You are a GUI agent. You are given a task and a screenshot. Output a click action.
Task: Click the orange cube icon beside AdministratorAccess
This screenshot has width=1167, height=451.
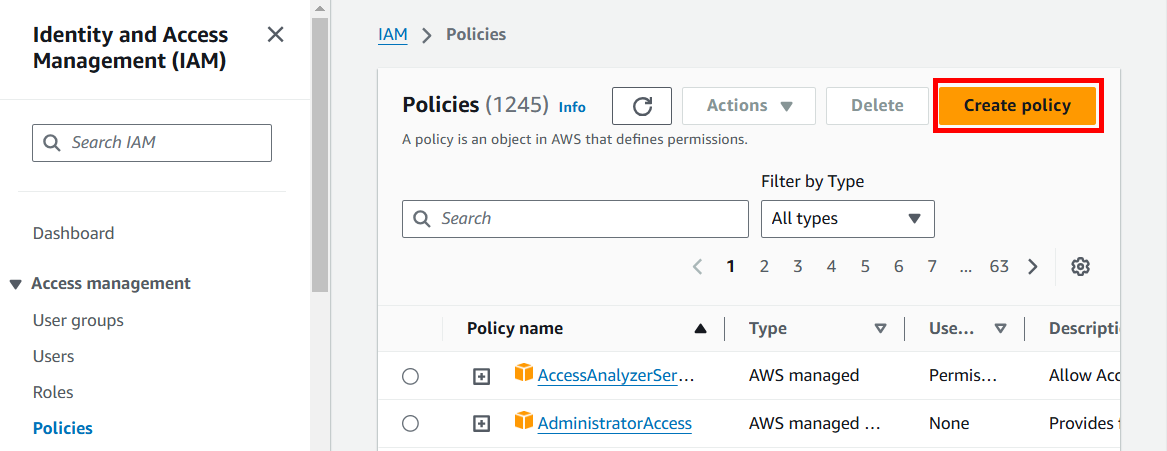pyautogui.click(x=524, y=420)
